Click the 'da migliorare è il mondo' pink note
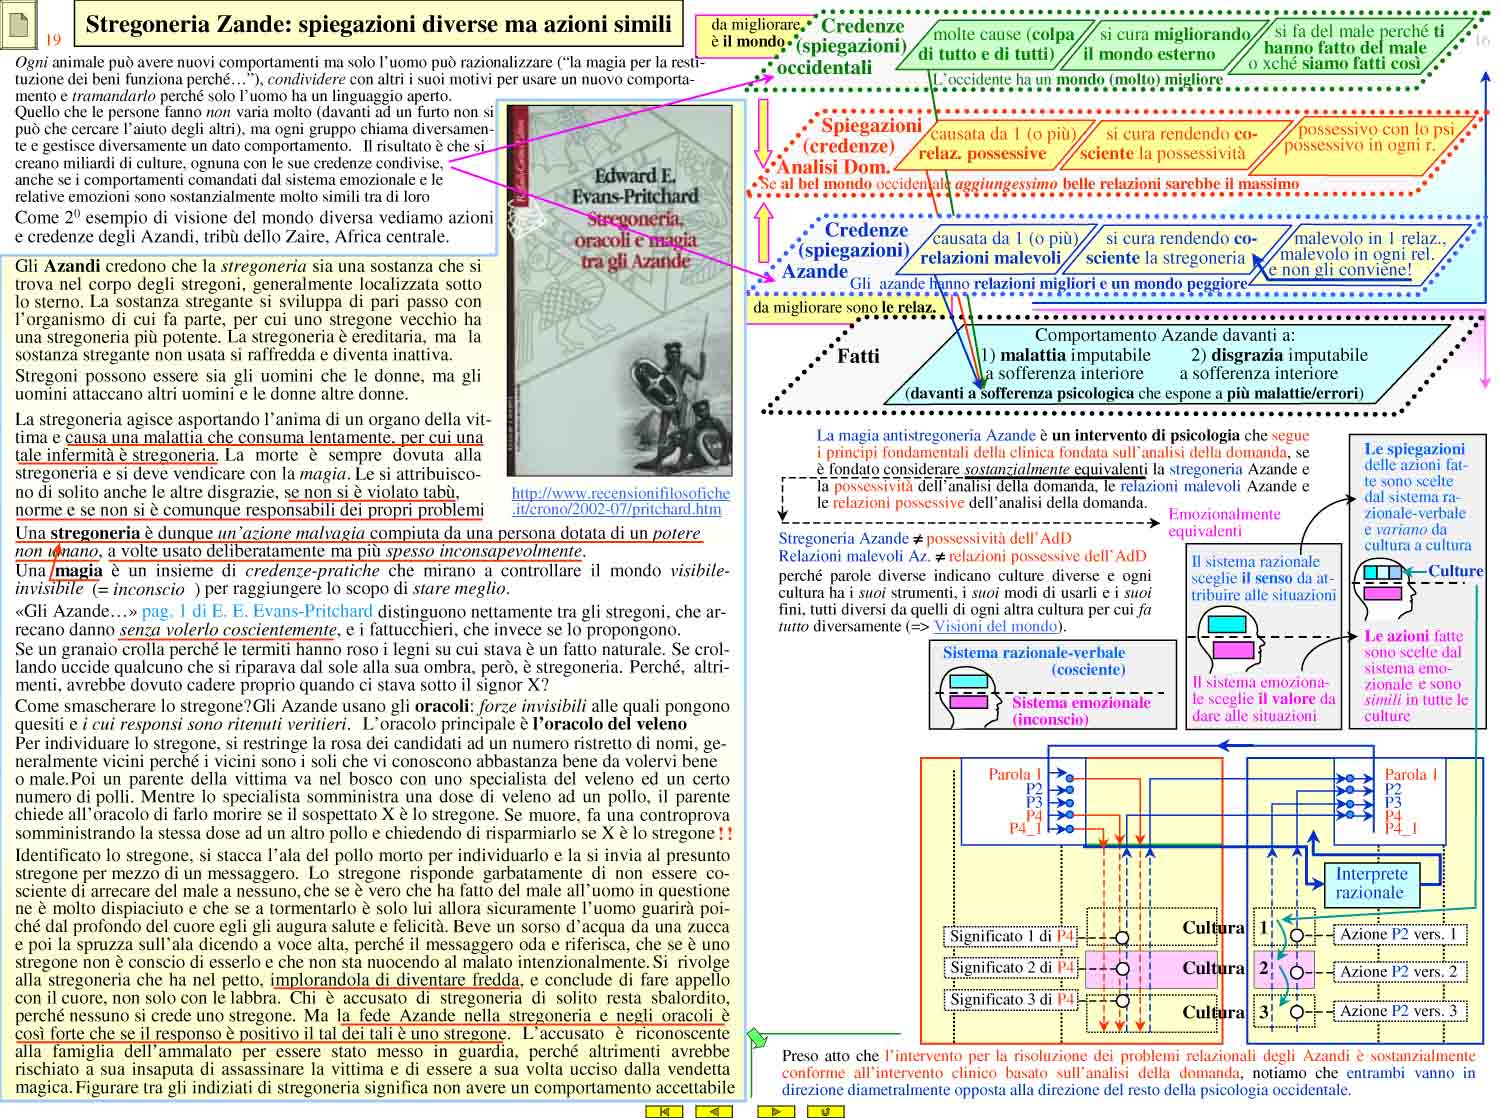 click(754, 34)
